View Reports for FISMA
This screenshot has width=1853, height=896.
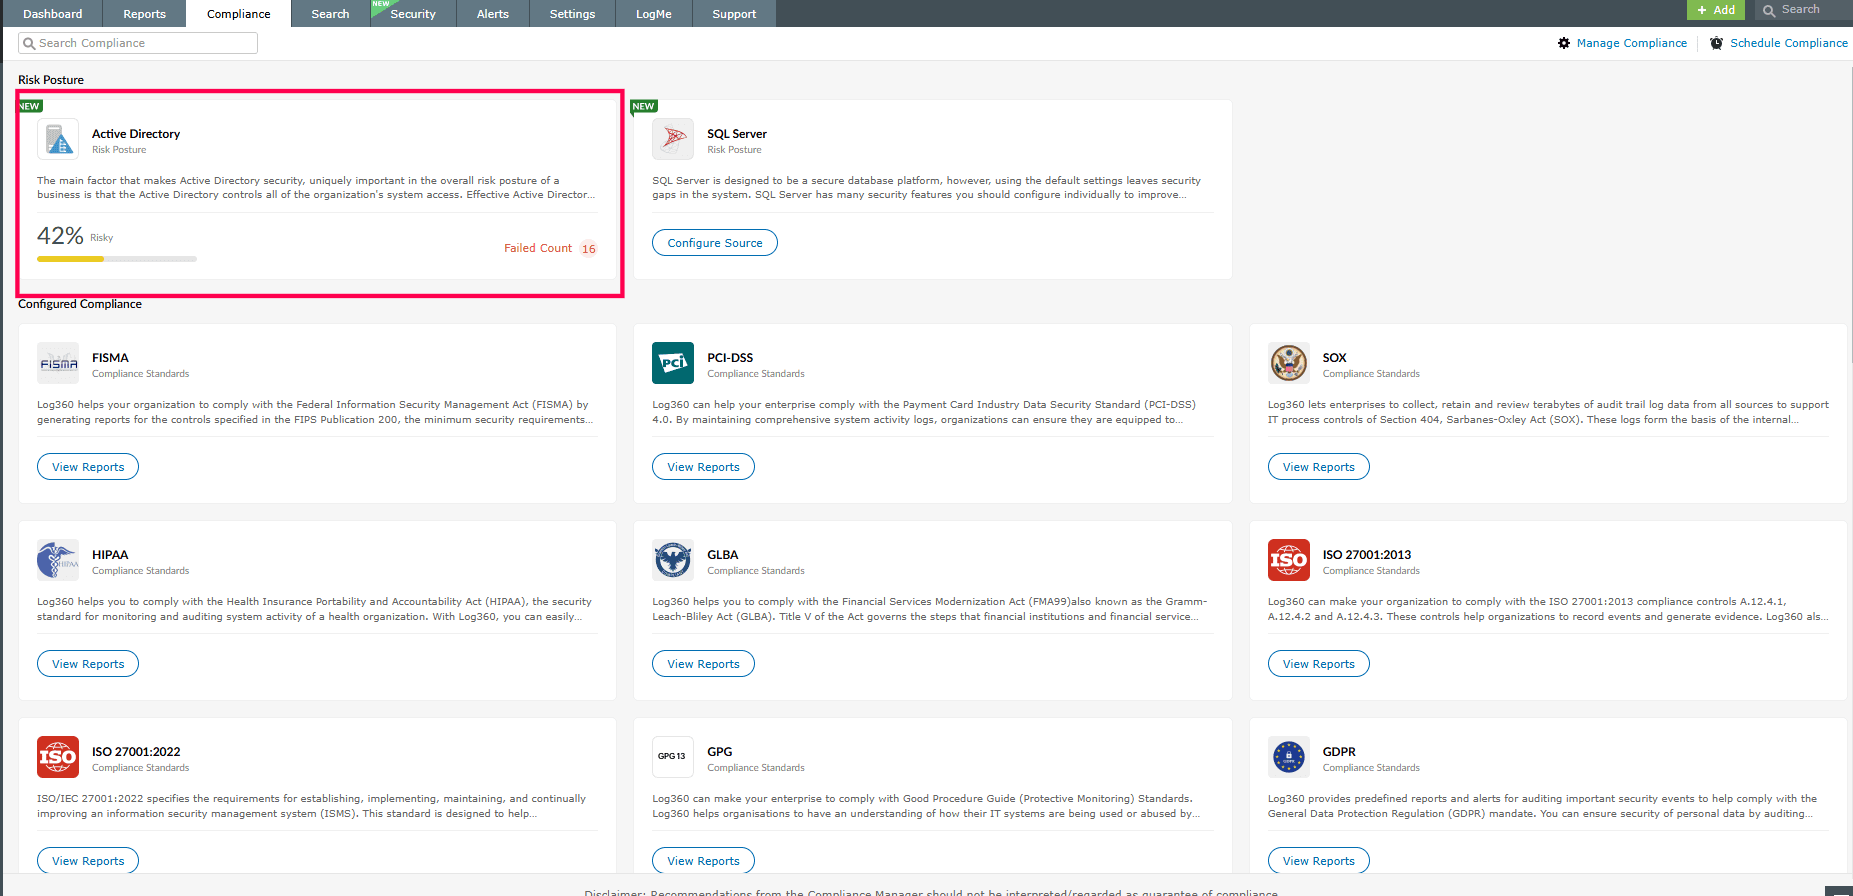88,467
